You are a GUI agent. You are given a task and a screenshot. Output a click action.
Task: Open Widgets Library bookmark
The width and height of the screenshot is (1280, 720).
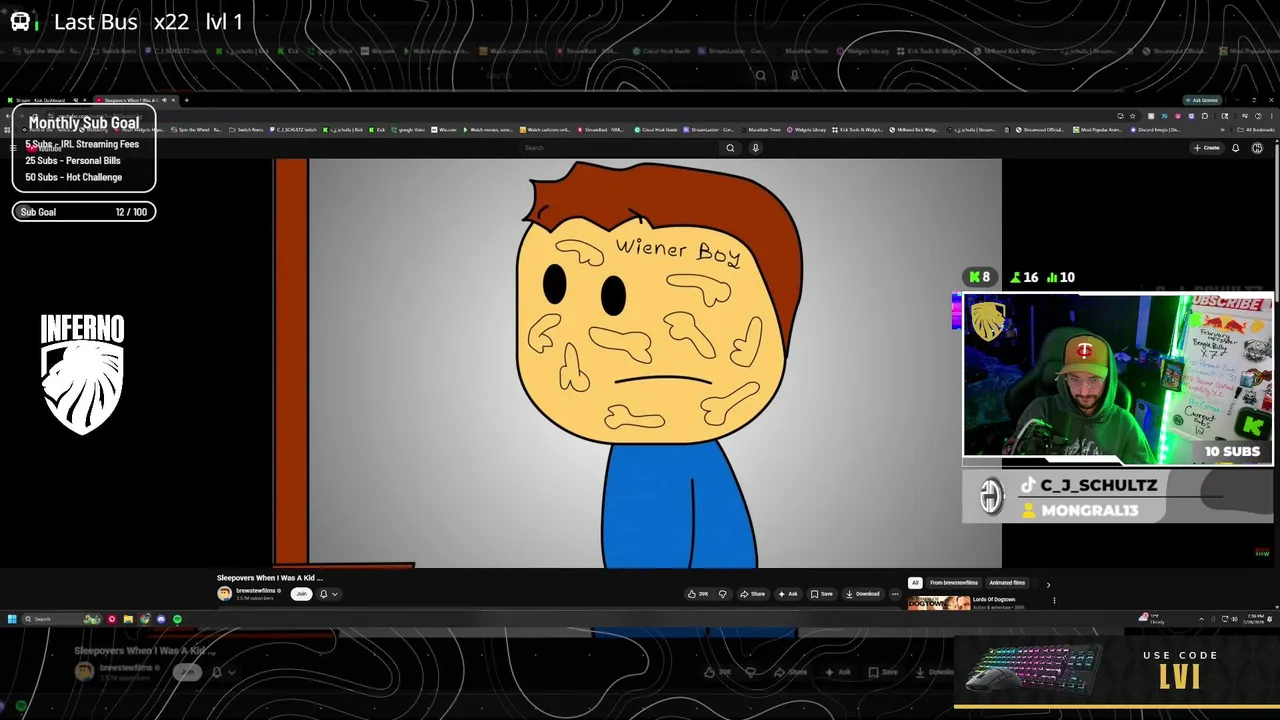pyautogui.click(x=806, y=130)
